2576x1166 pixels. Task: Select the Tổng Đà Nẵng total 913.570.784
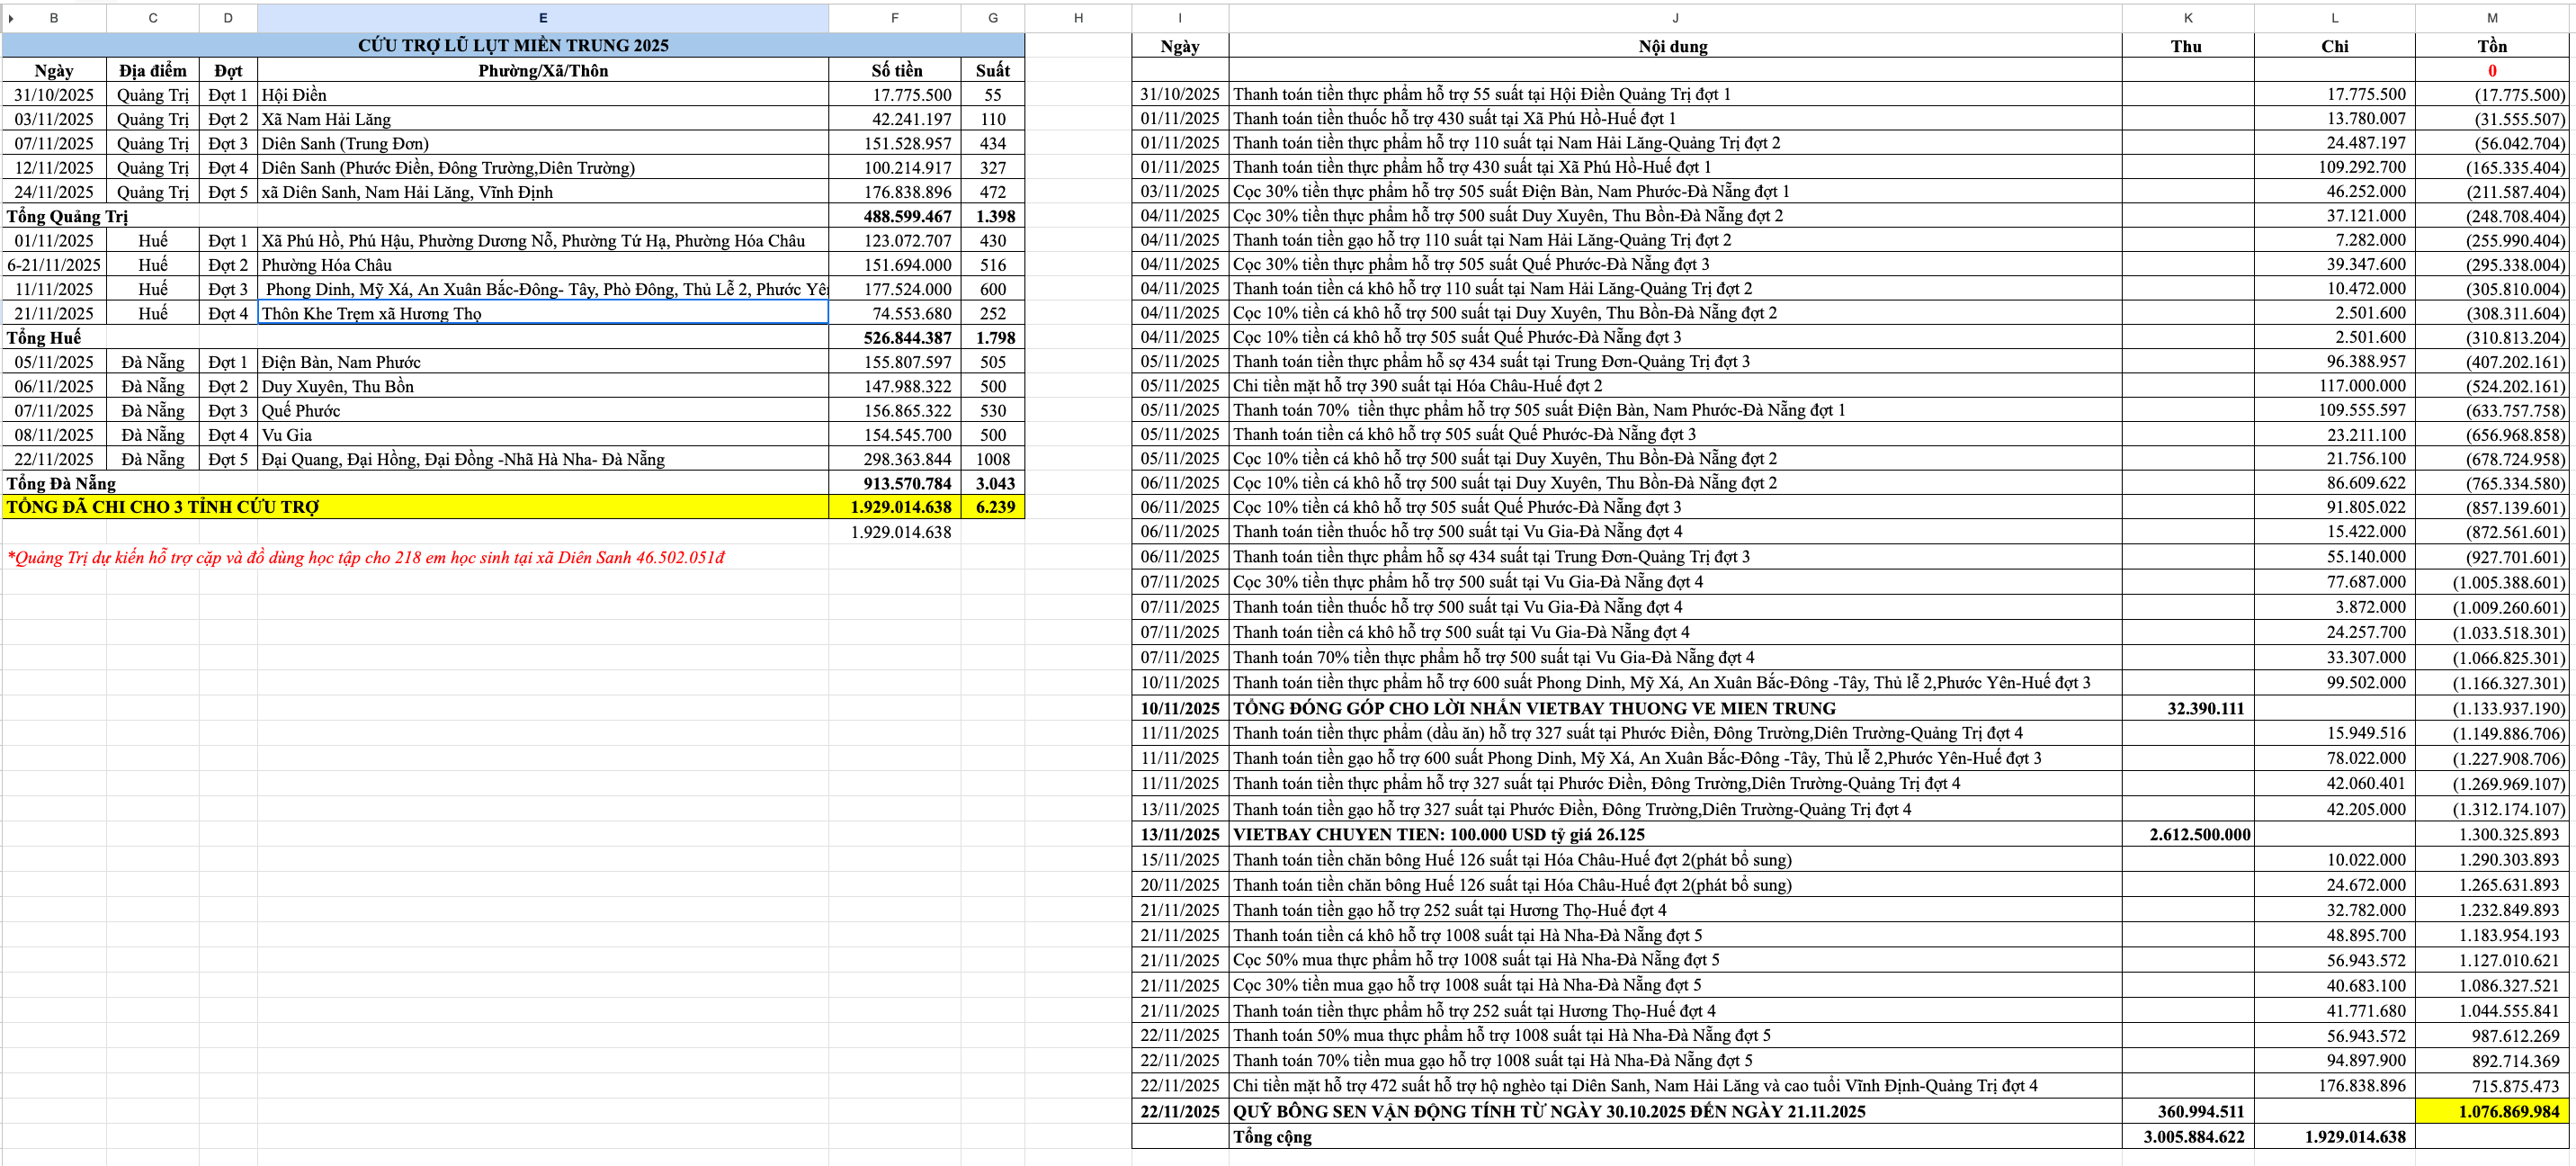906,483
